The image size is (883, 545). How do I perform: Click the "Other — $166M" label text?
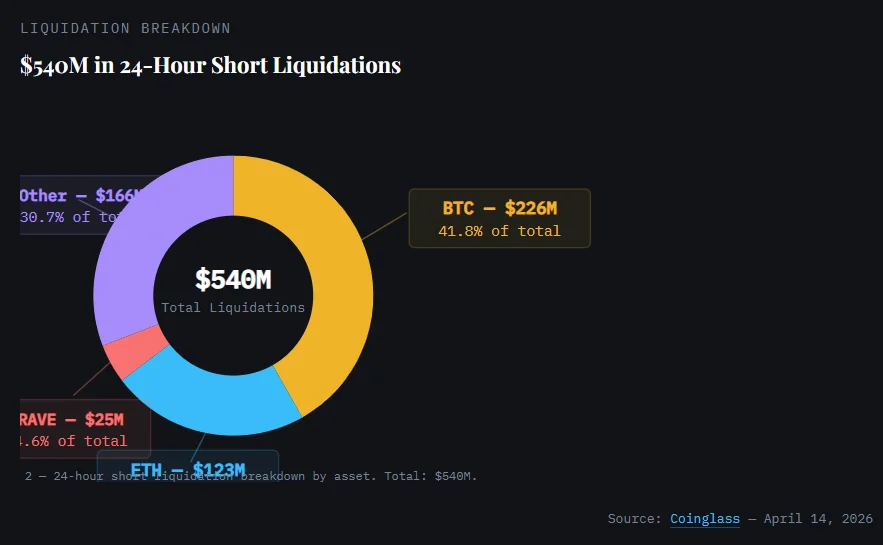(x=82, y=196)
